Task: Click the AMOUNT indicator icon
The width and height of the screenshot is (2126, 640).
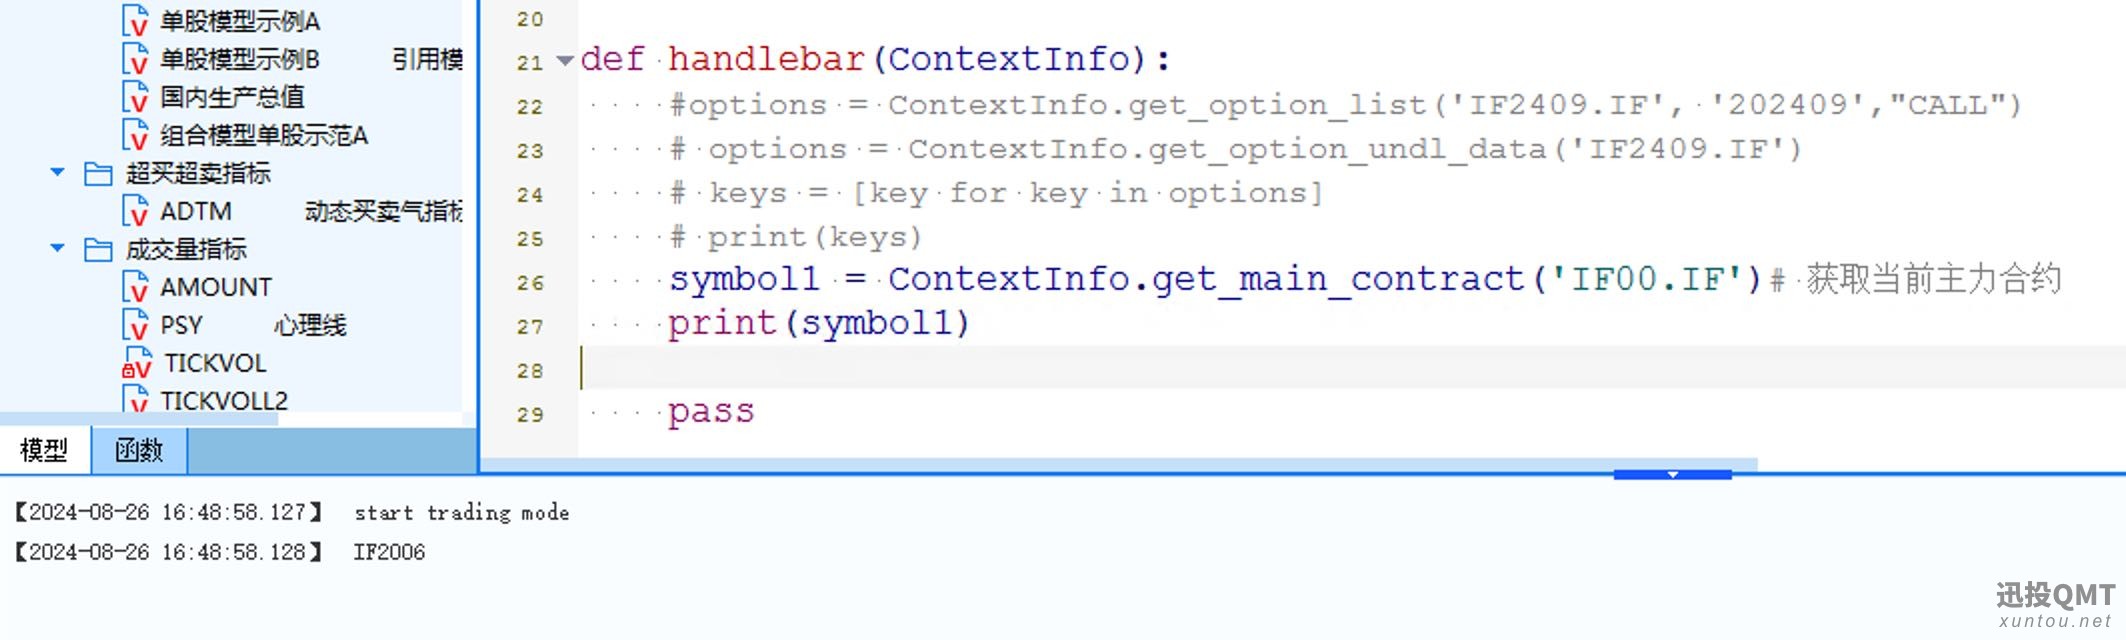Action: click(135, 287)
